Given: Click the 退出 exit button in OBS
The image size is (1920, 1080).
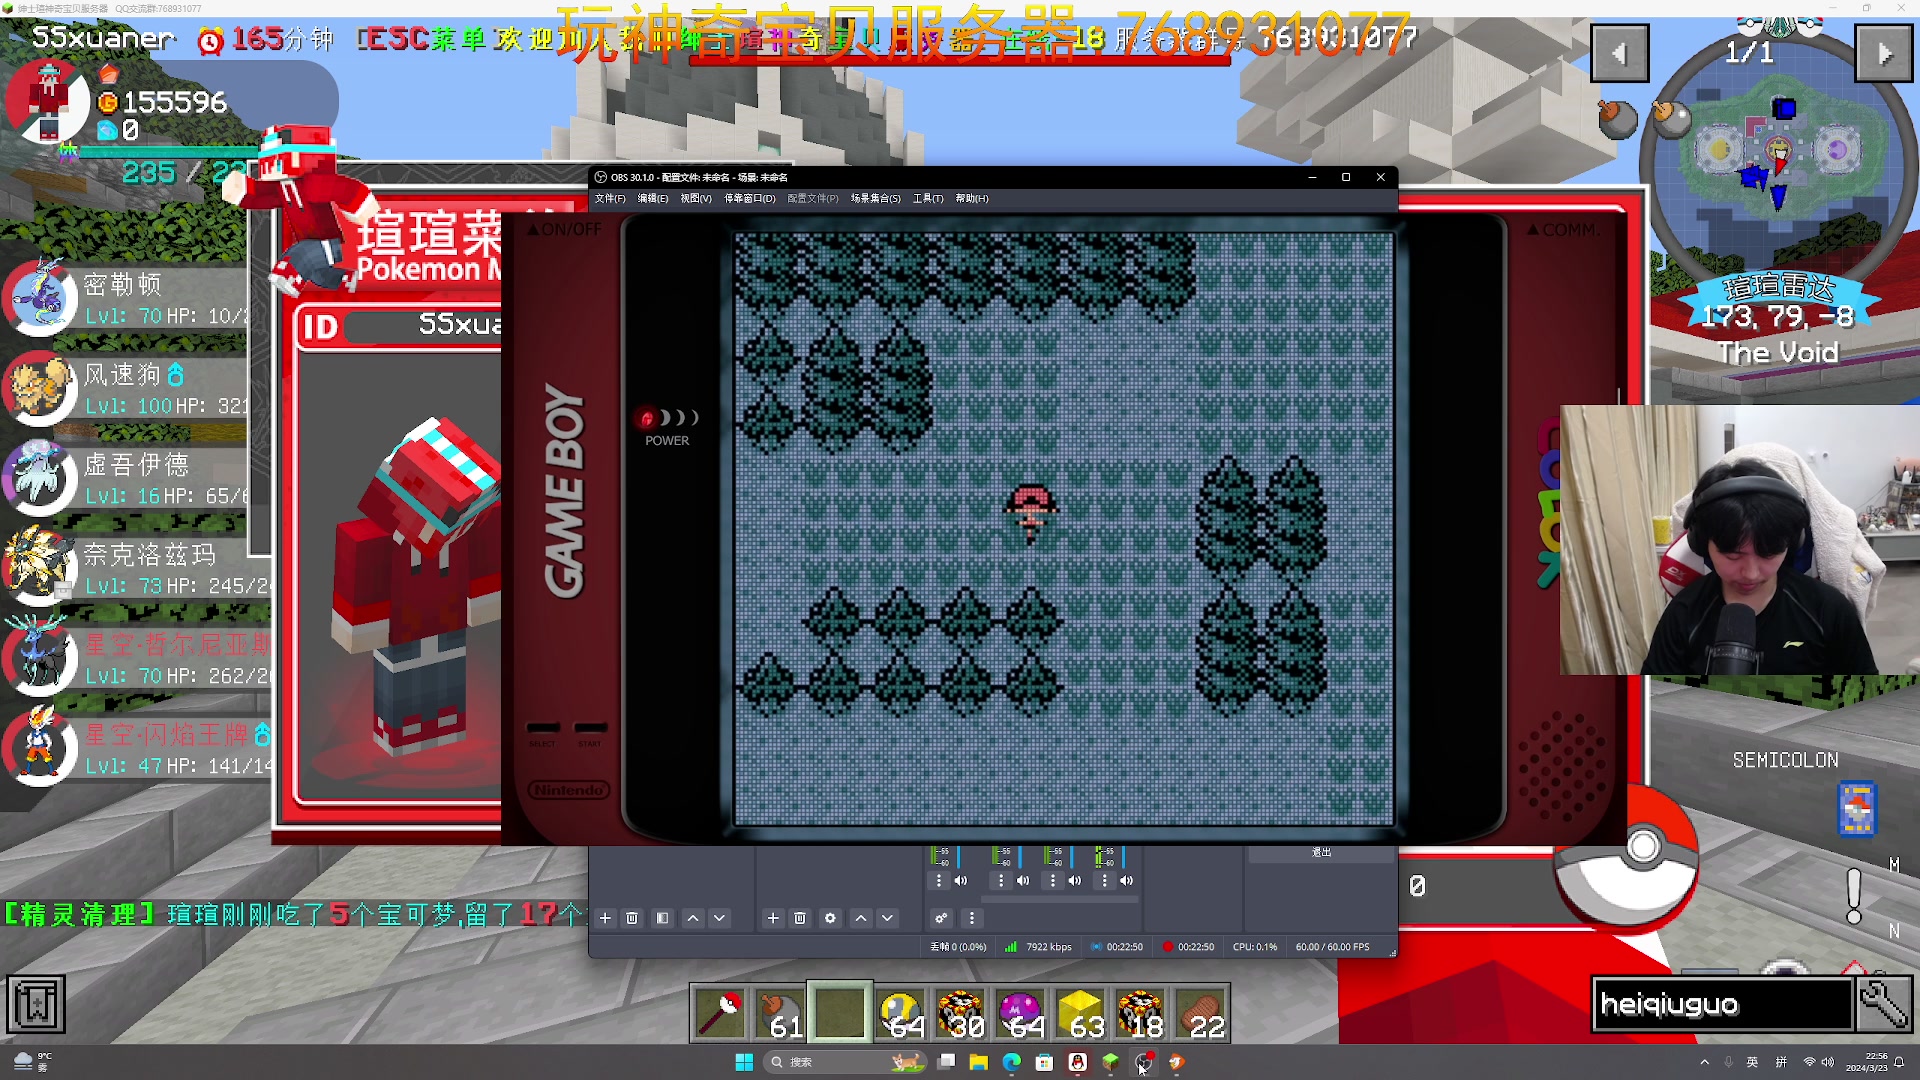Looking at the screenshot, I should click(x=1321, y=853).
